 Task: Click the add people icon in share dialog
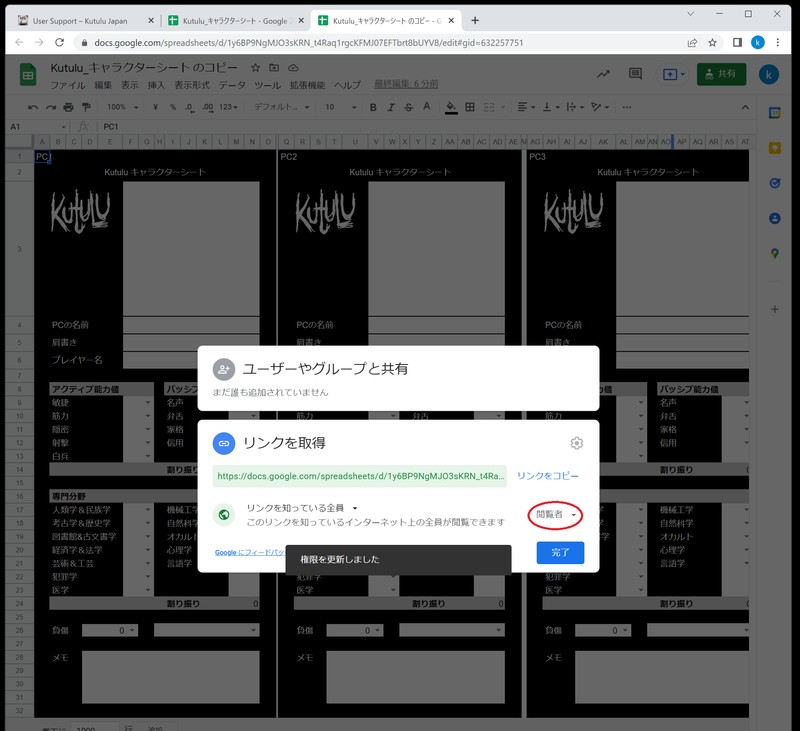(x=224, y=369)
